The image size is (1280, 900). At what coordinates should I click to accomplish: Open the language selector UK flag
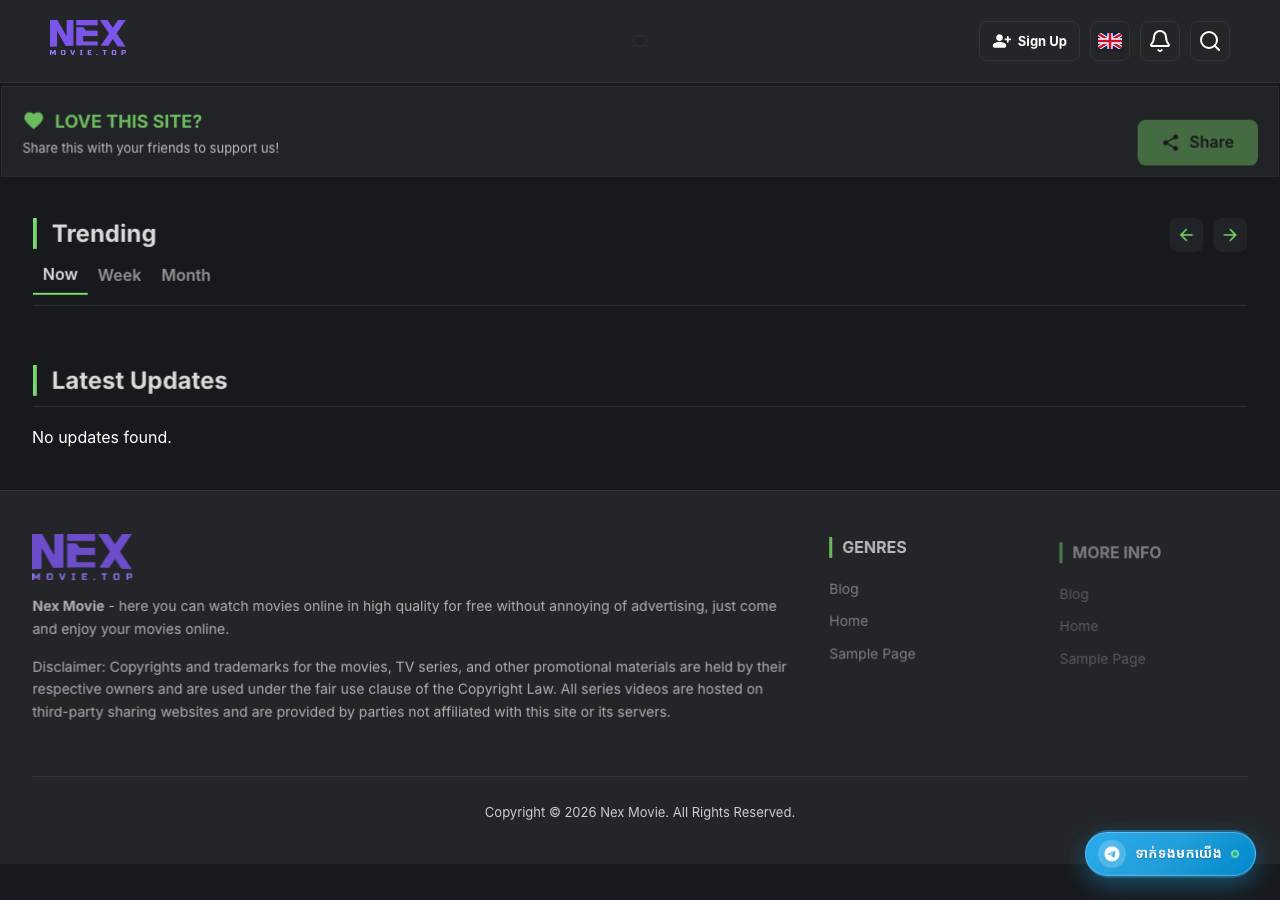click(x=1110, y=41)
